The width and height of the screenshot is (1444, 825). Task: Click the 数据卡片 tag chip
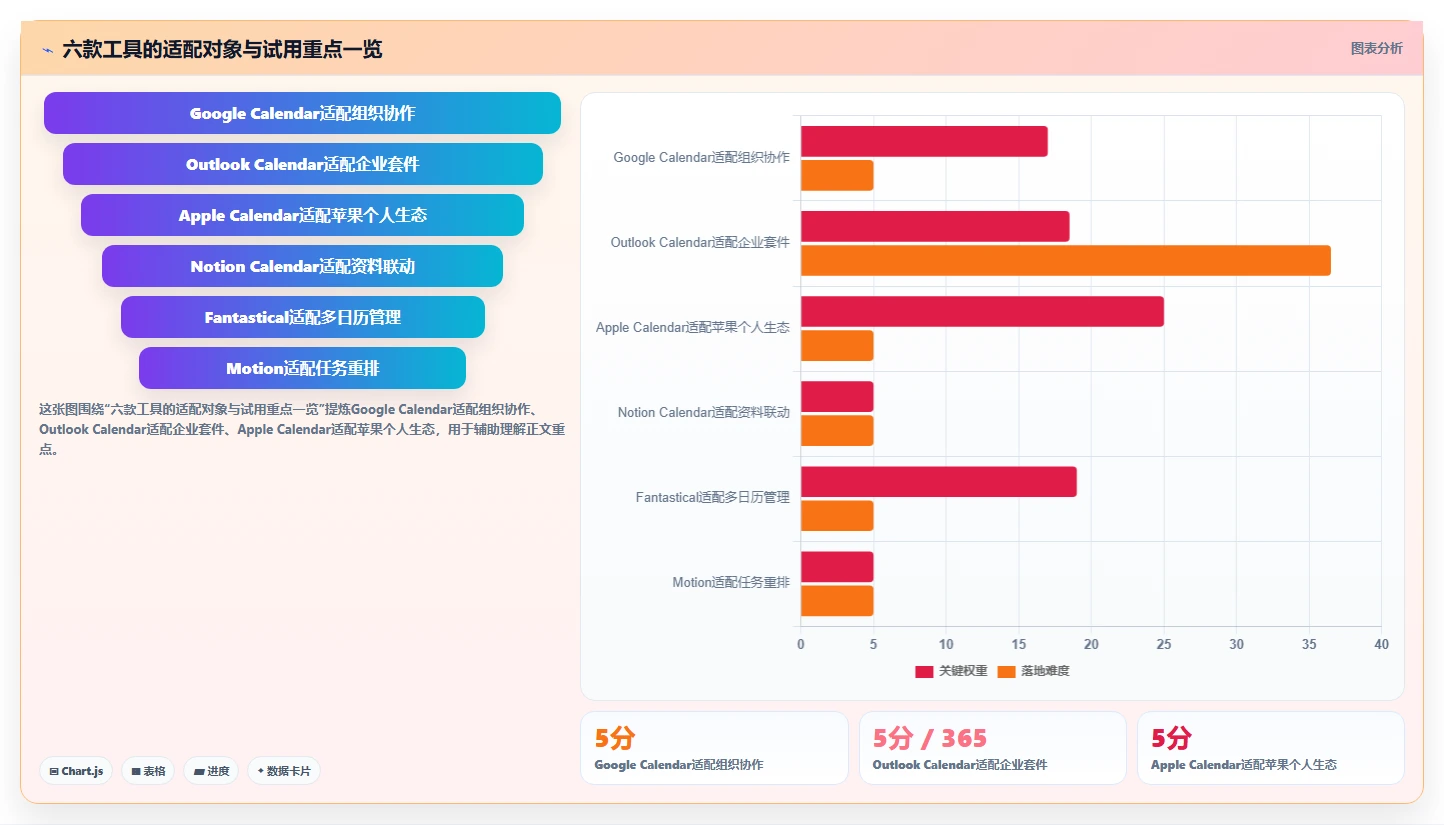(284, 771)
